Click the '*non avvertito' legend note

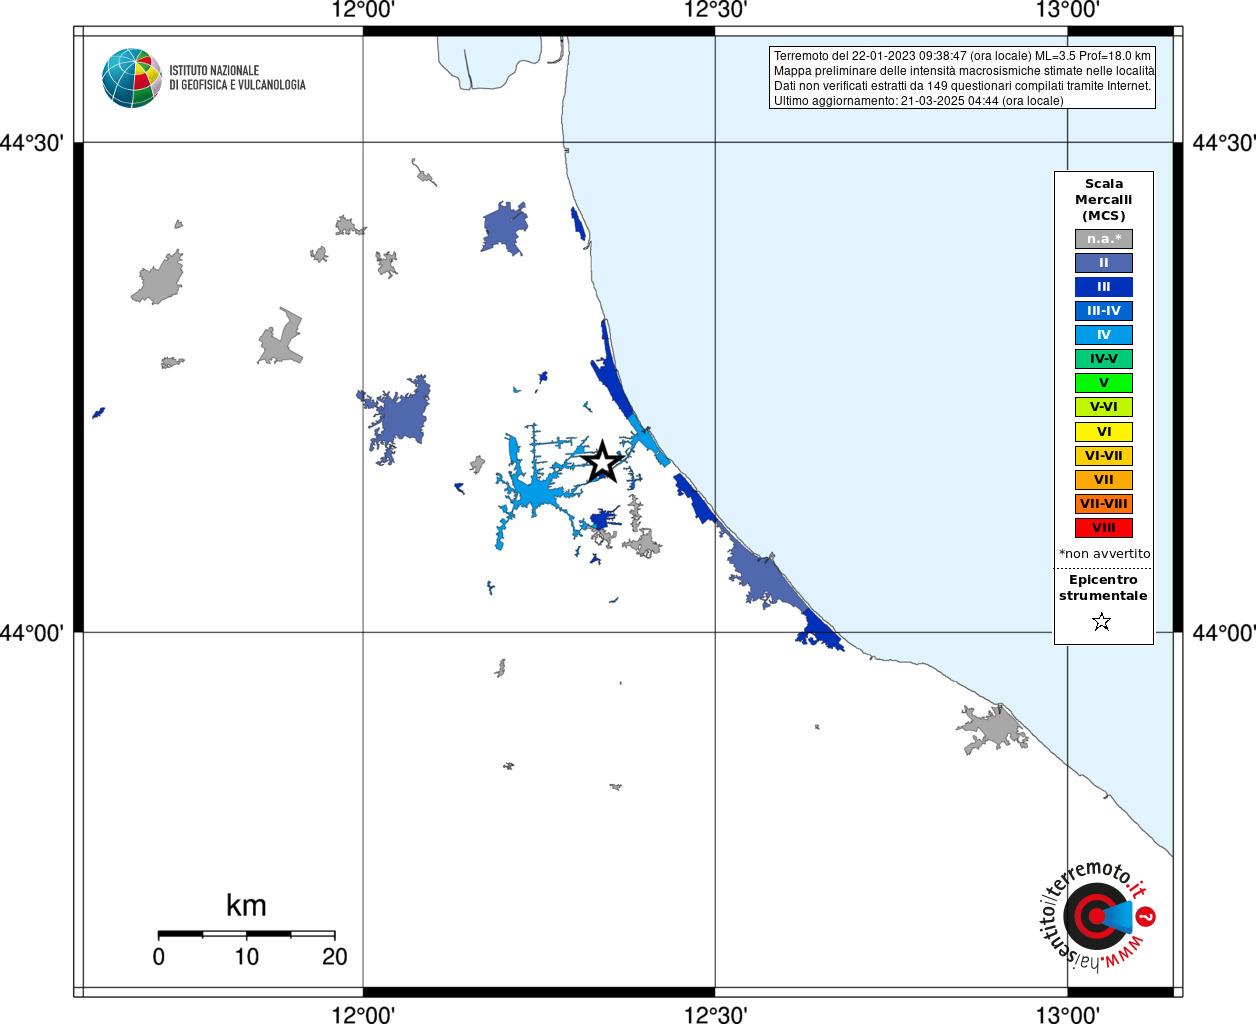click(1105, 554)
